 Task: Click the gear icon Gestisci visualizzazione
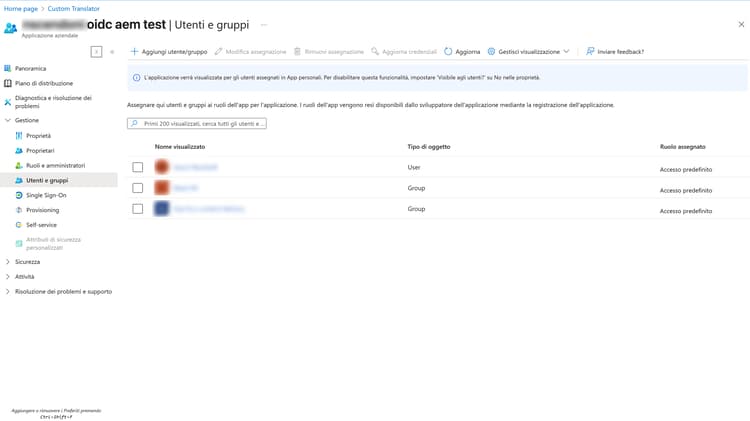pyautogui.click(x=491, y=51)
